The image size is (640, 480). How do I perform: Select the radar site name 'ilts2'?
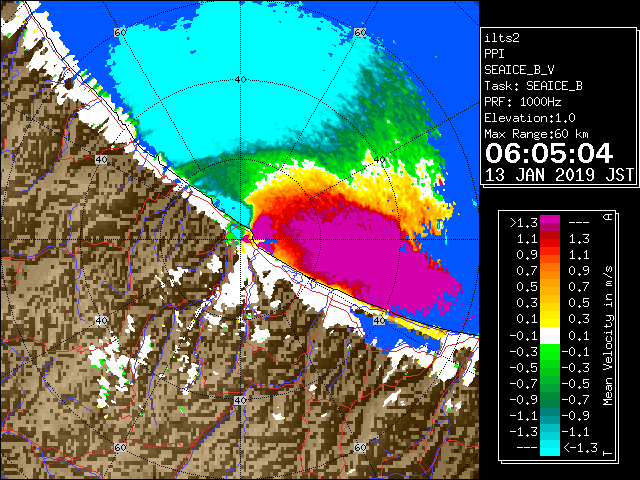[502, 38]
